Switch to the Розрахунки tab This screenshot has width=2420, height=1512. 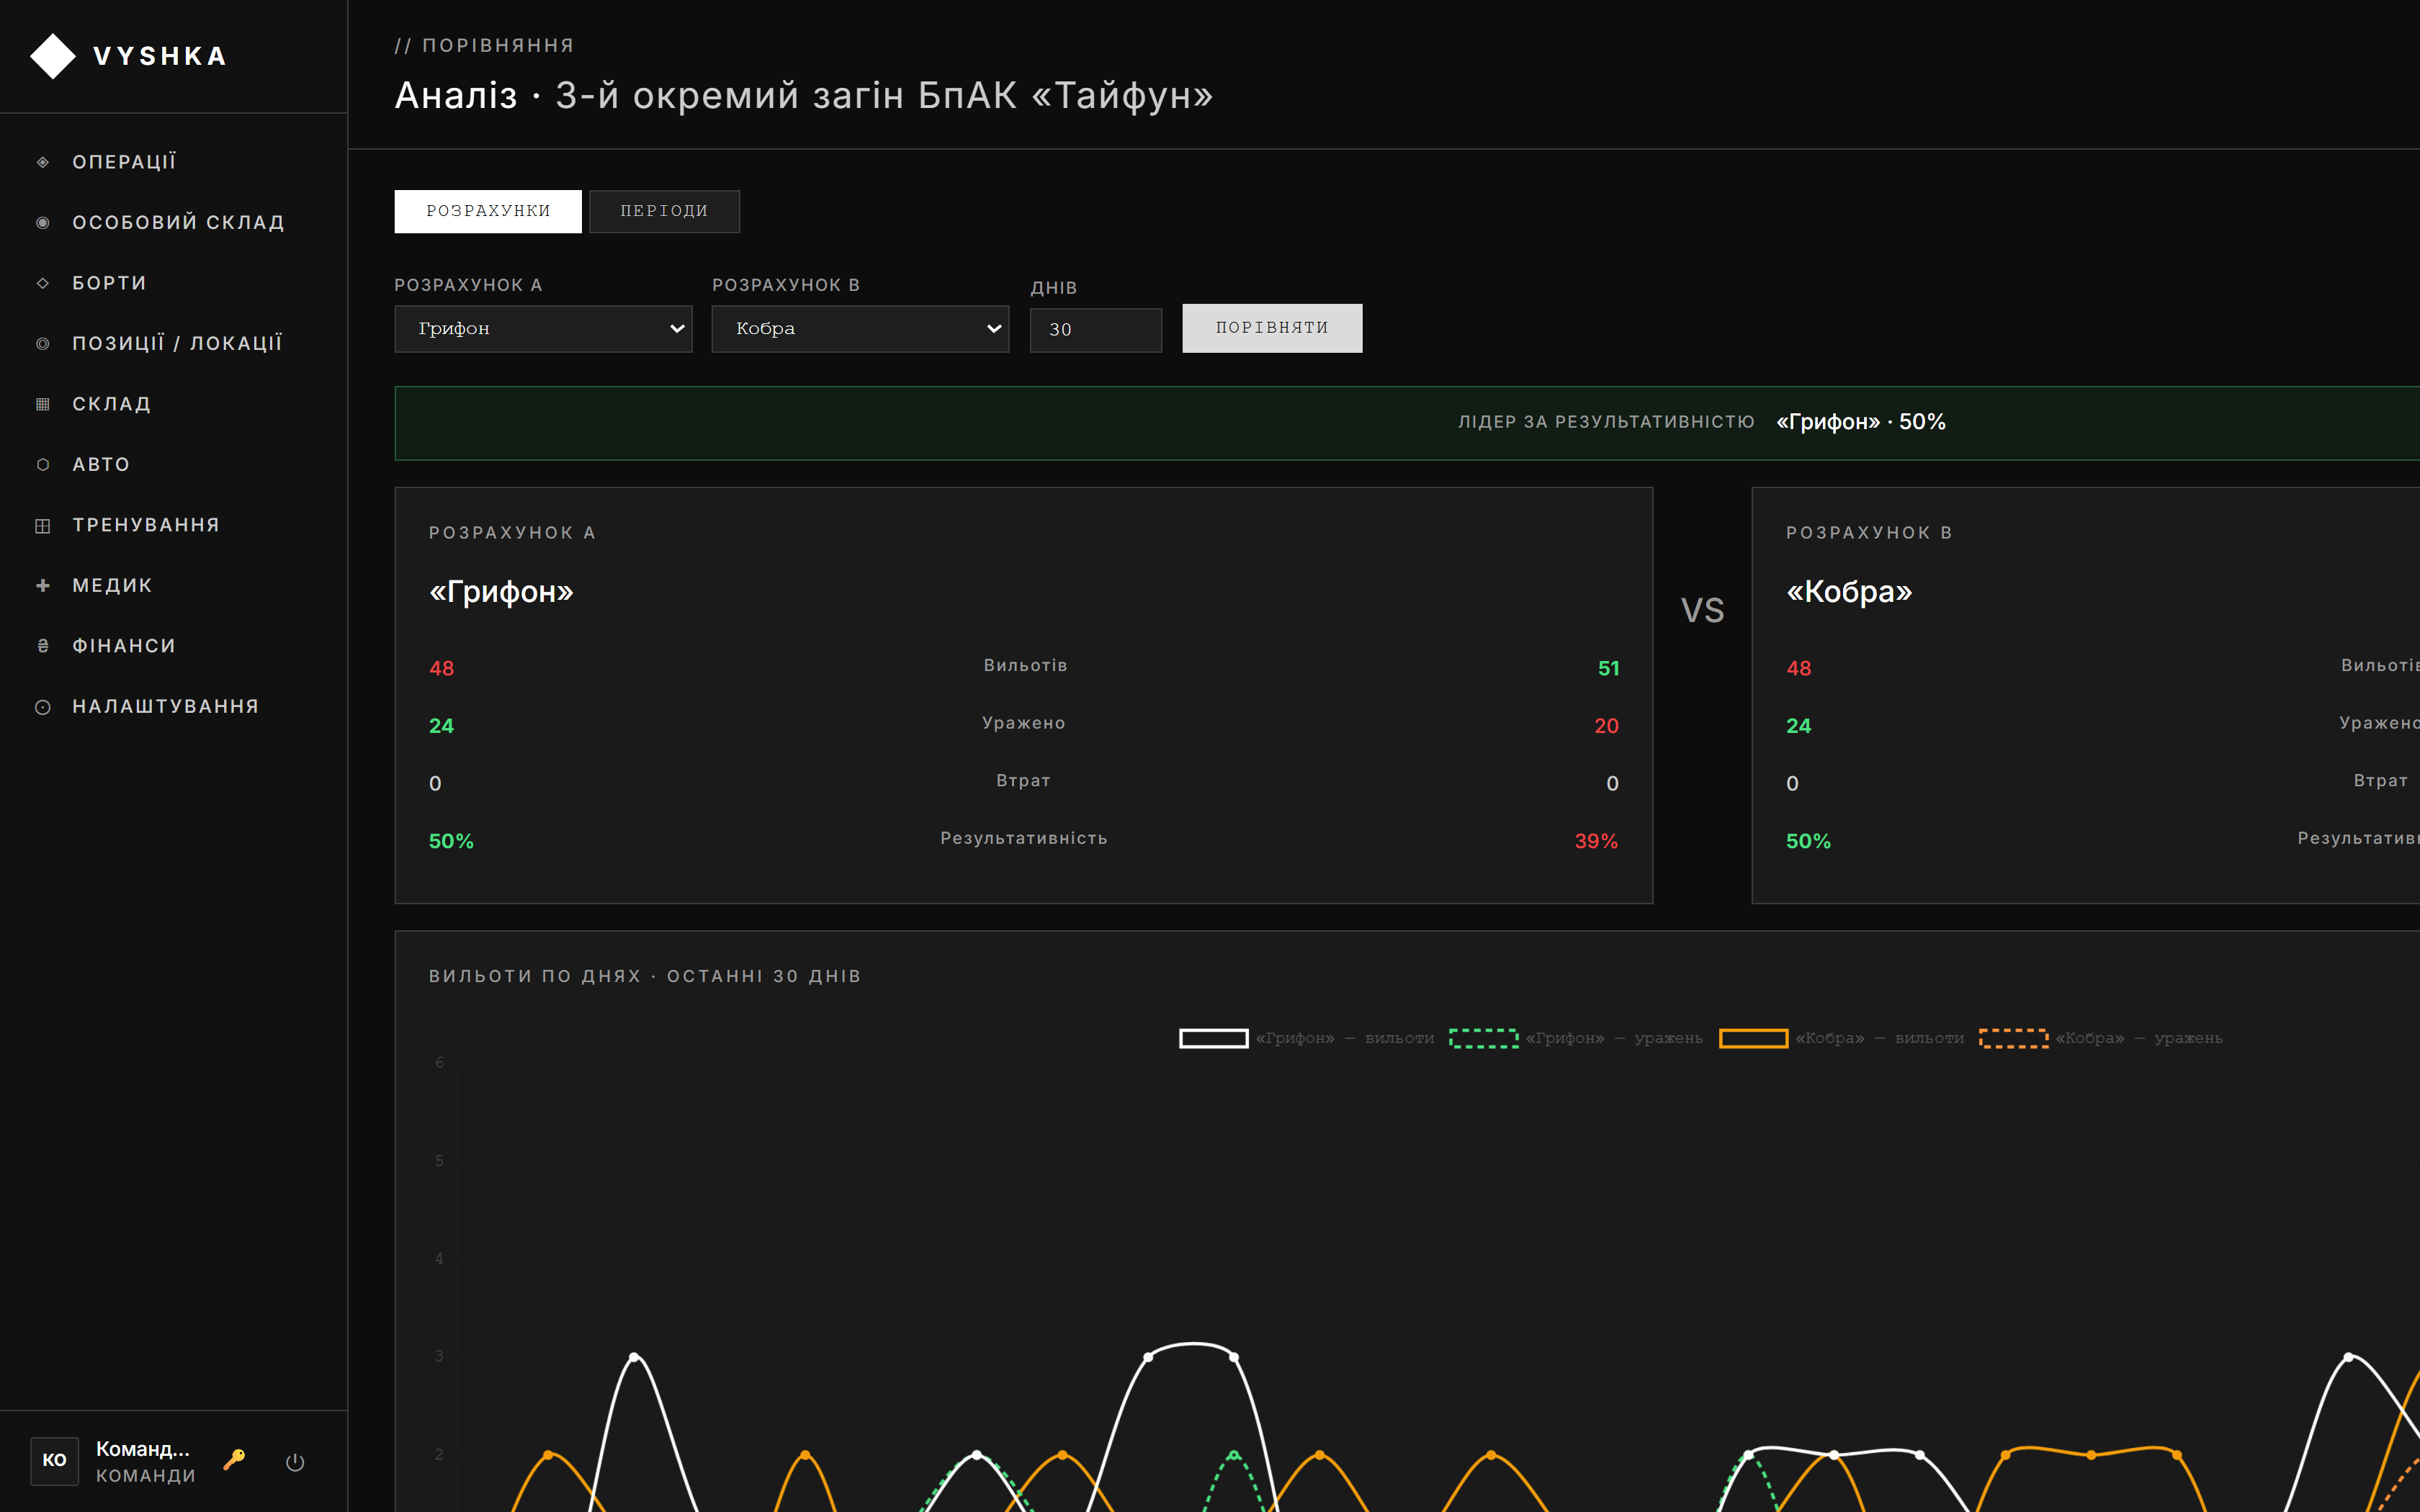click(x=488, y=211)
